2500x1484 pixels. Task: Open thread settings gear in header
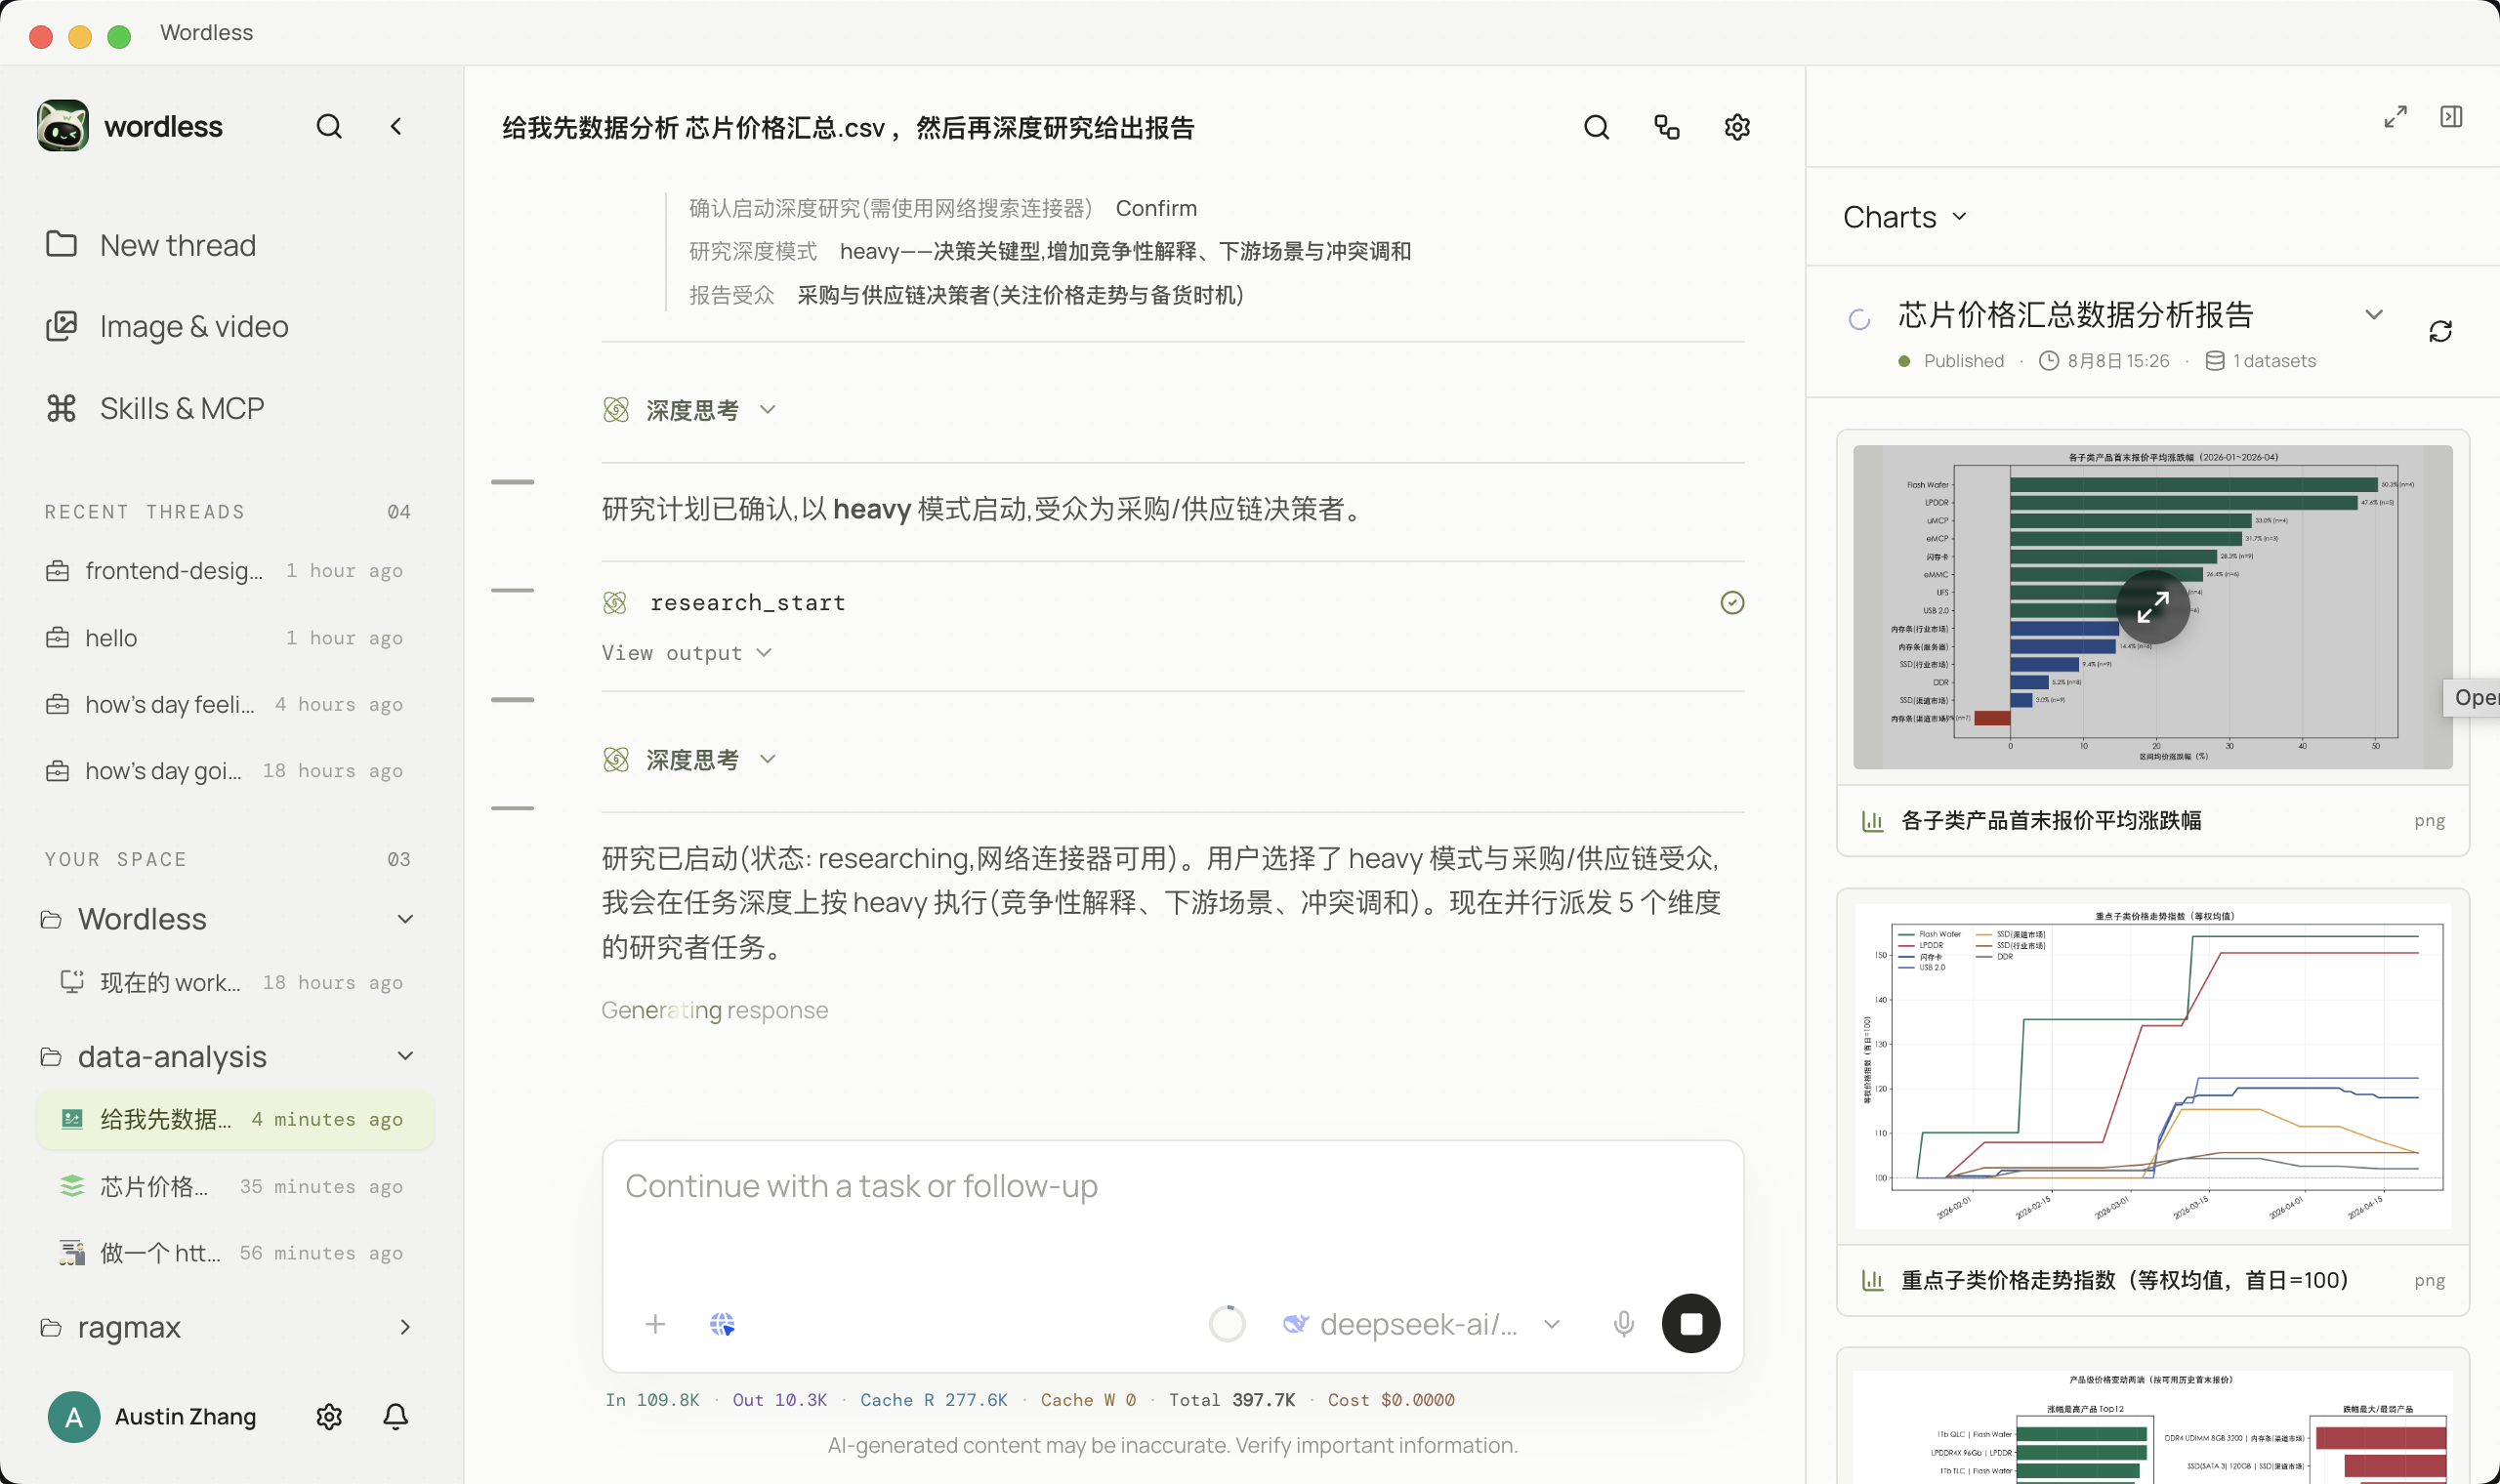coord(1737,127)
